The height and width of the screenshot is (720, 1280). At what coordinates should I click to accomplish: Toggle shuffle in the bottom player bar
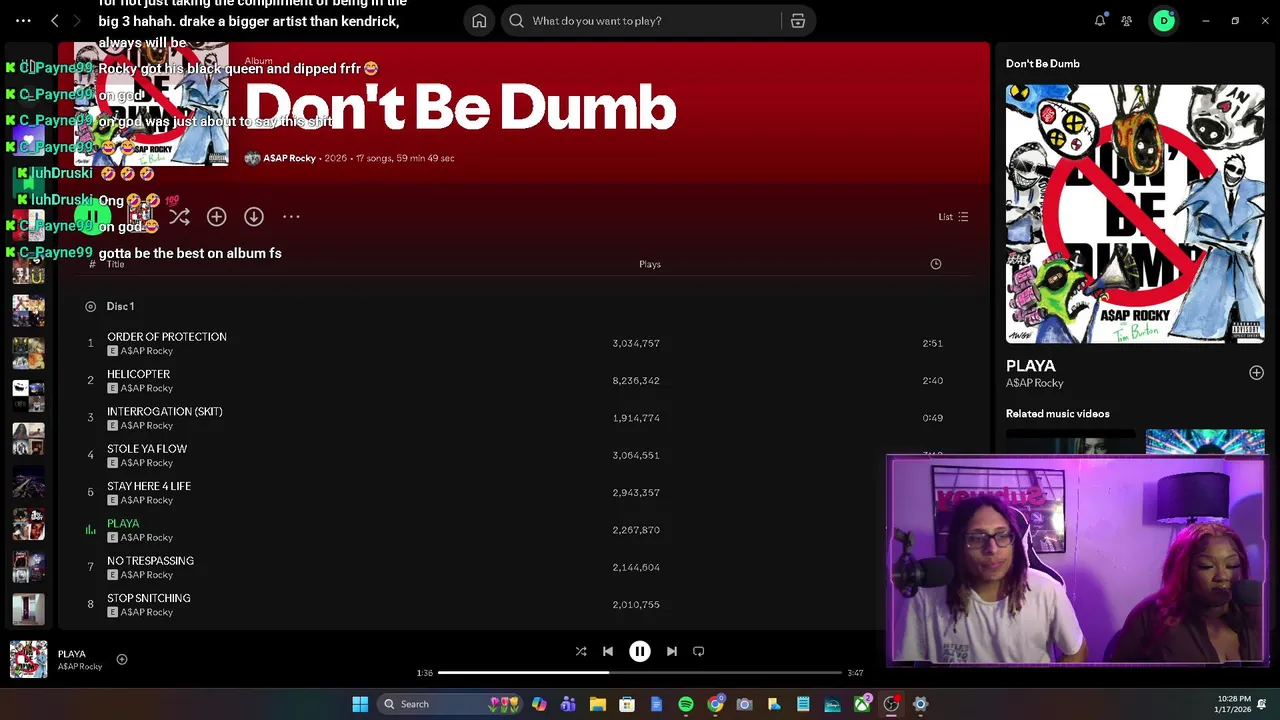(x=581, y=651)
